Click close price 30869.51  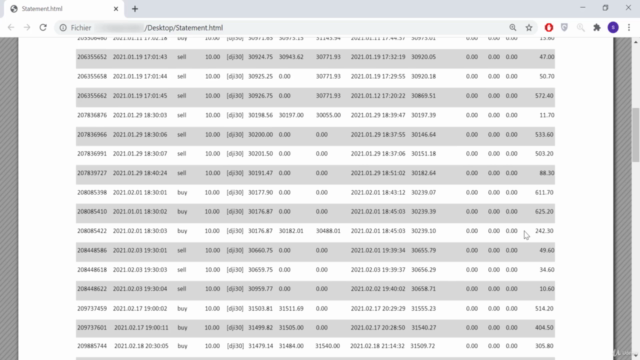pyautogui.click(x=423, y=96)
